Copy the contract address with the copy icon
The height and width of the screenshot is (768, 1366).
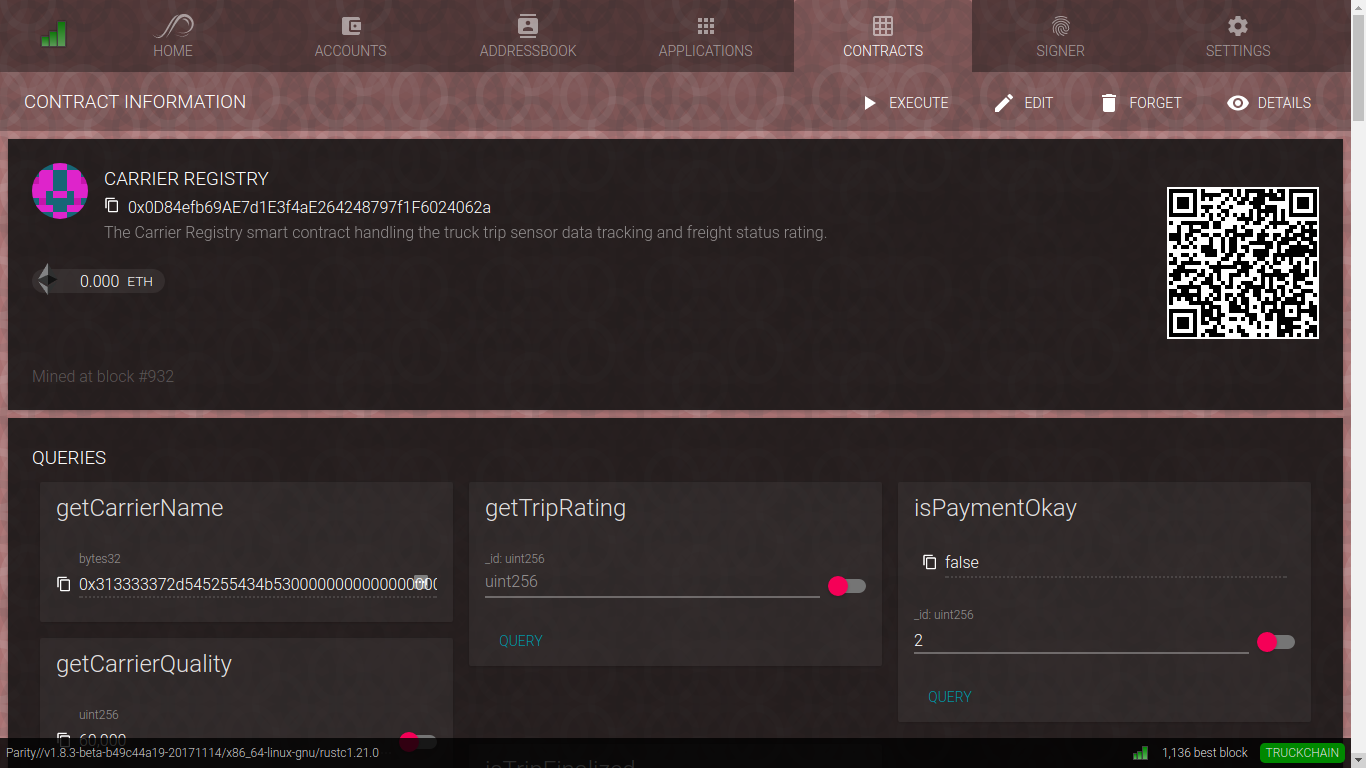[x=112, y=206]
